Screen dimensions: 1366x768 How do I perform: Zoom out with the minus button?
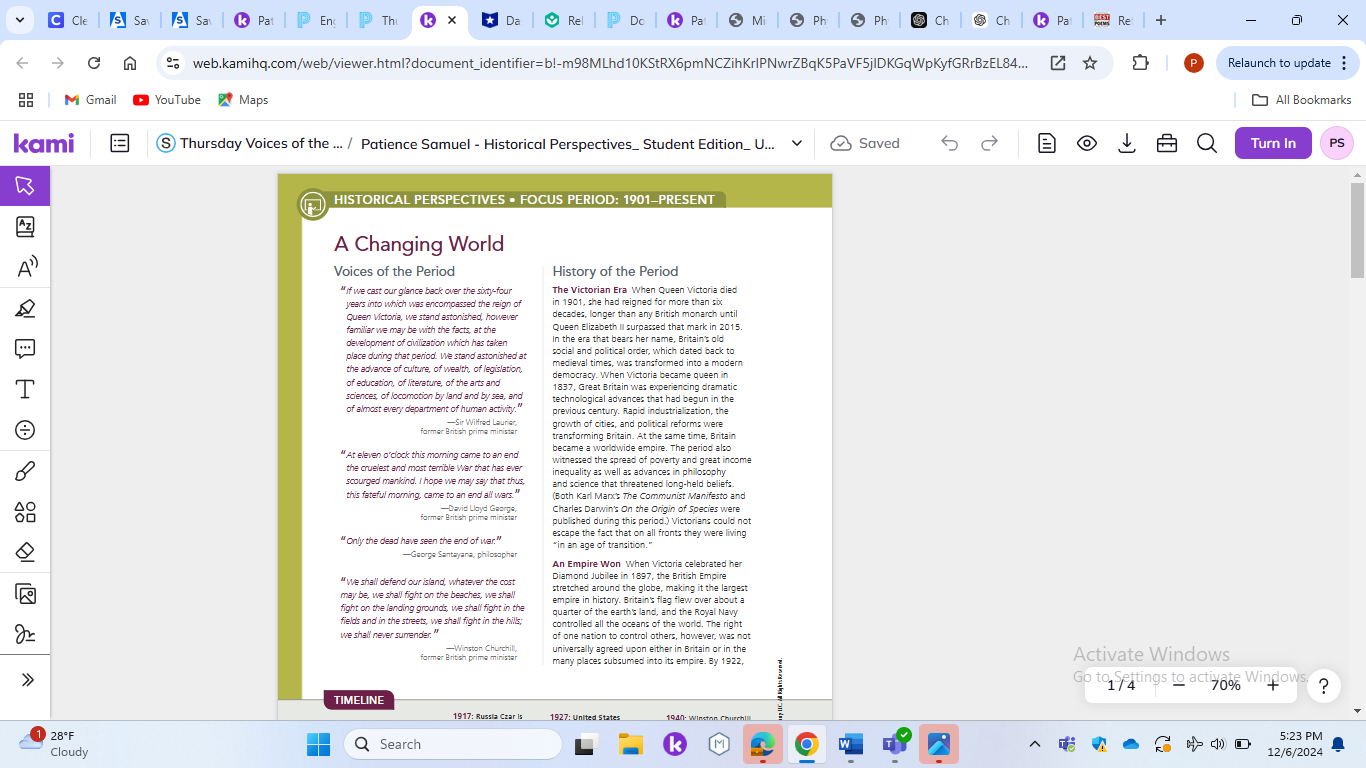1179,685
